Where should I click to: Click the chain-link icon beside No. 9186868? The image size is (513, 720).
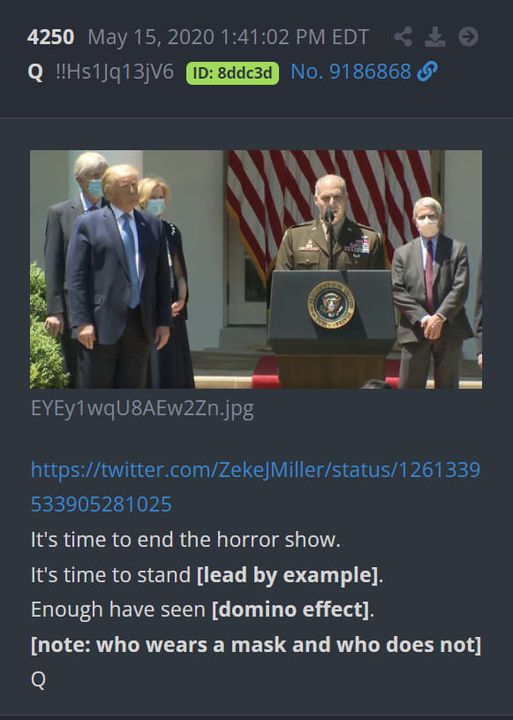(x=427, y=72)
